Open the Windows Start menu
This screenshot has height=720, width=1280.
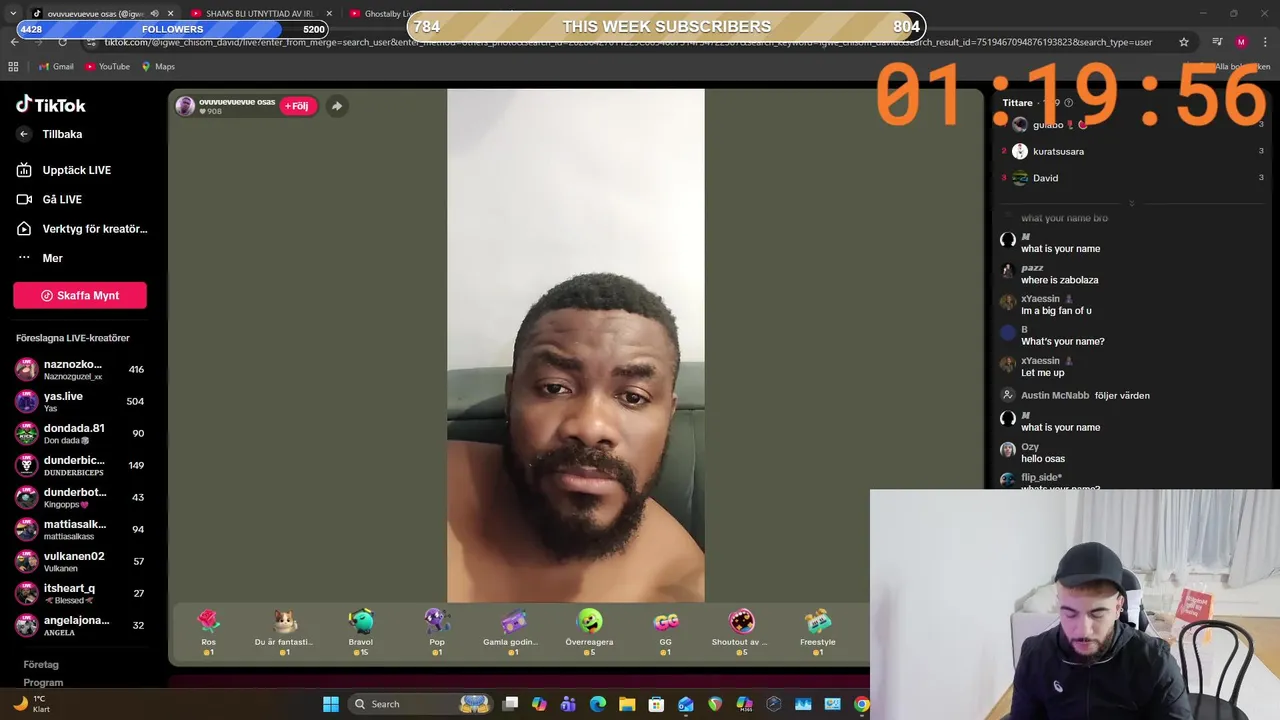click(330, 704)
